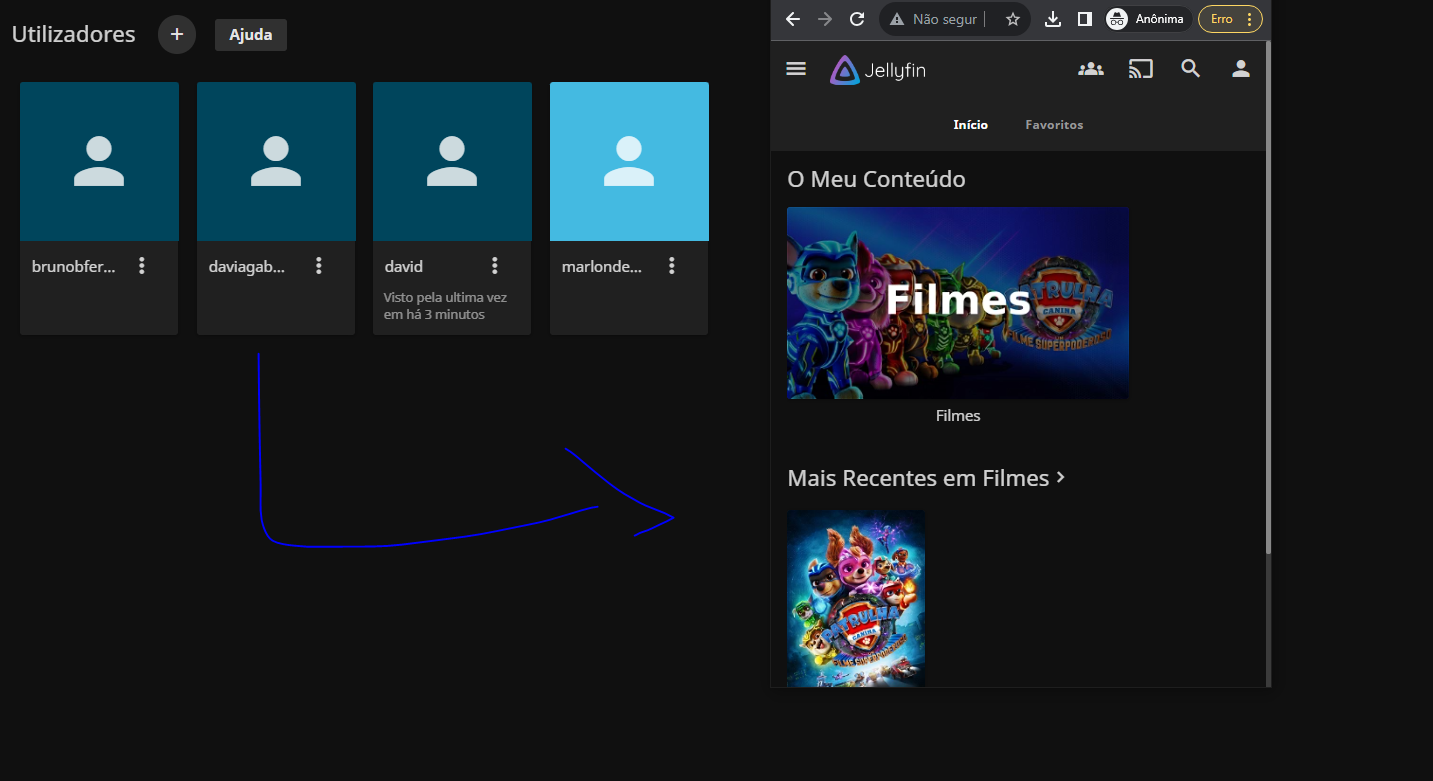Image resolution: width=1433 pixels, height=781 pixels.
Task: Click the SyncPlay group icon
Action: 1090,69
